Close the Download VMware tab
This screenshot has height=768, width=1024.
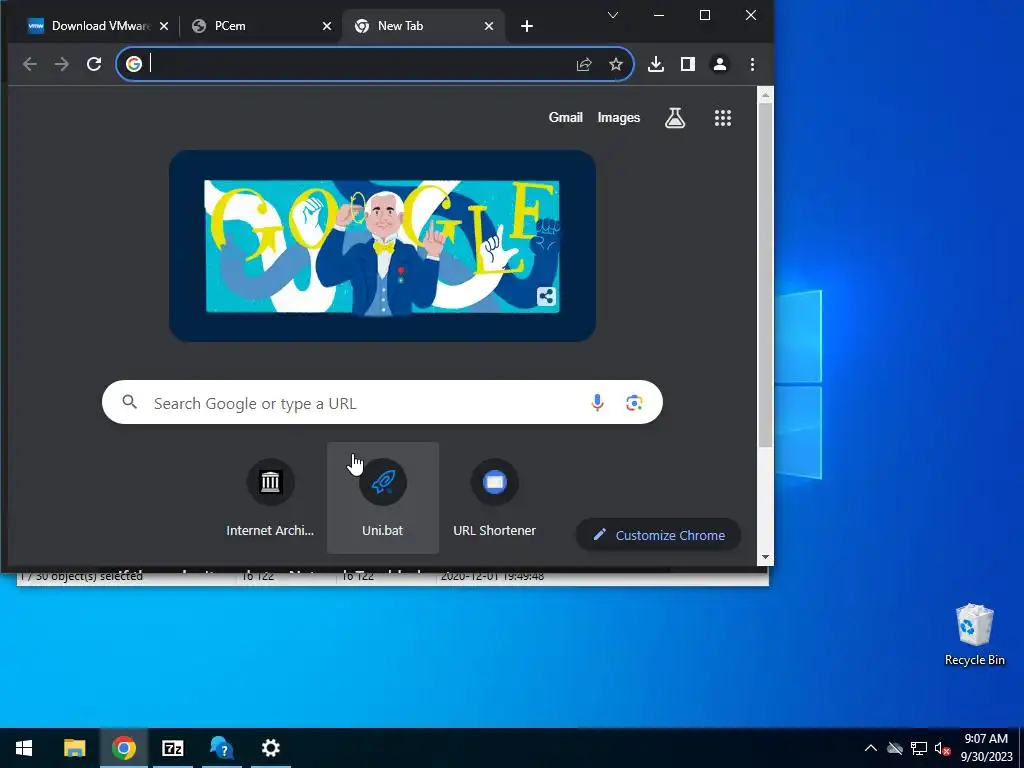(164, 26)
